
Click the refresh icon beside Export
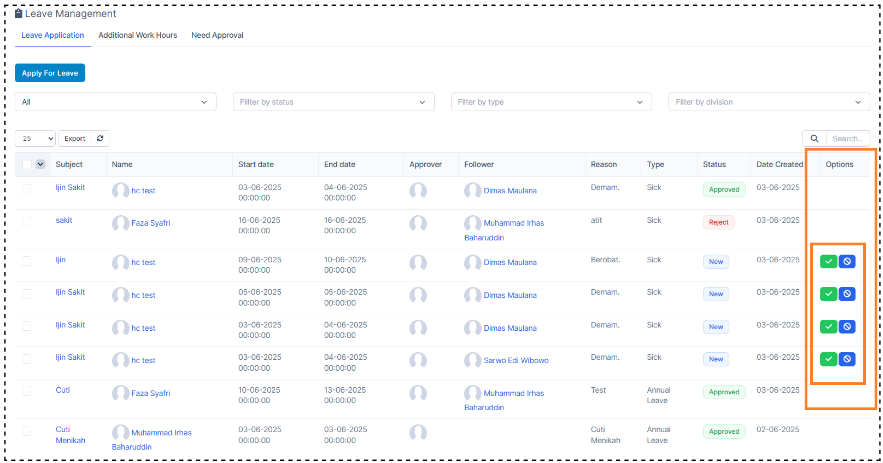click(x=100, y=139)
